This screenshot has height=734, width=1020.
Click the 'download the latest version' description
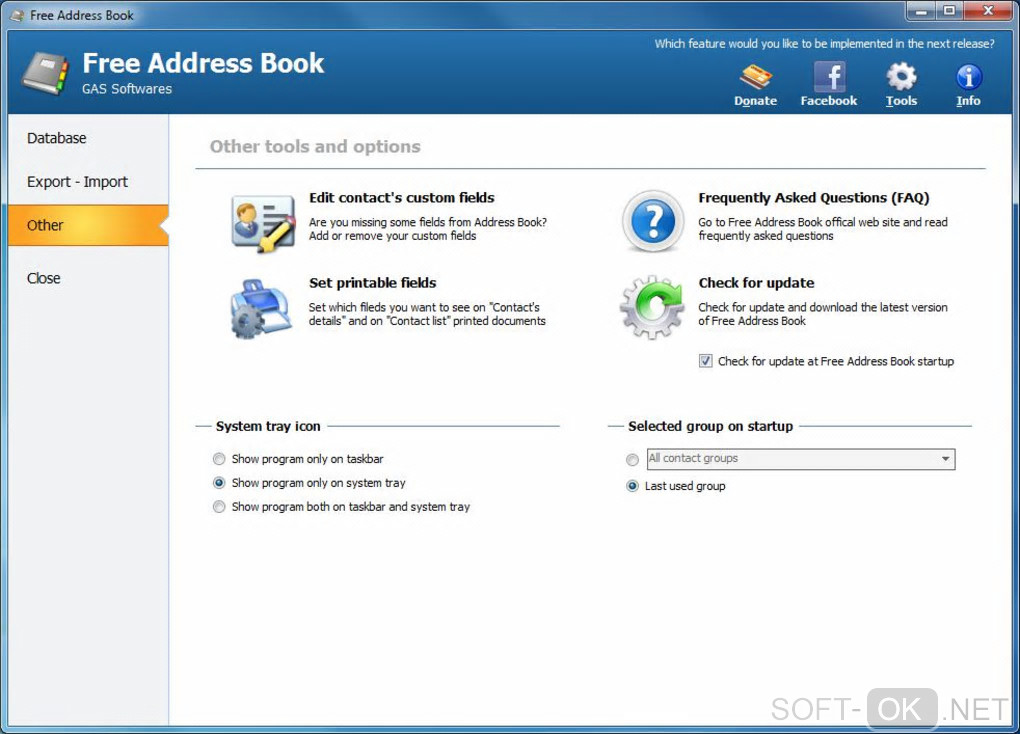coord(823,314)
